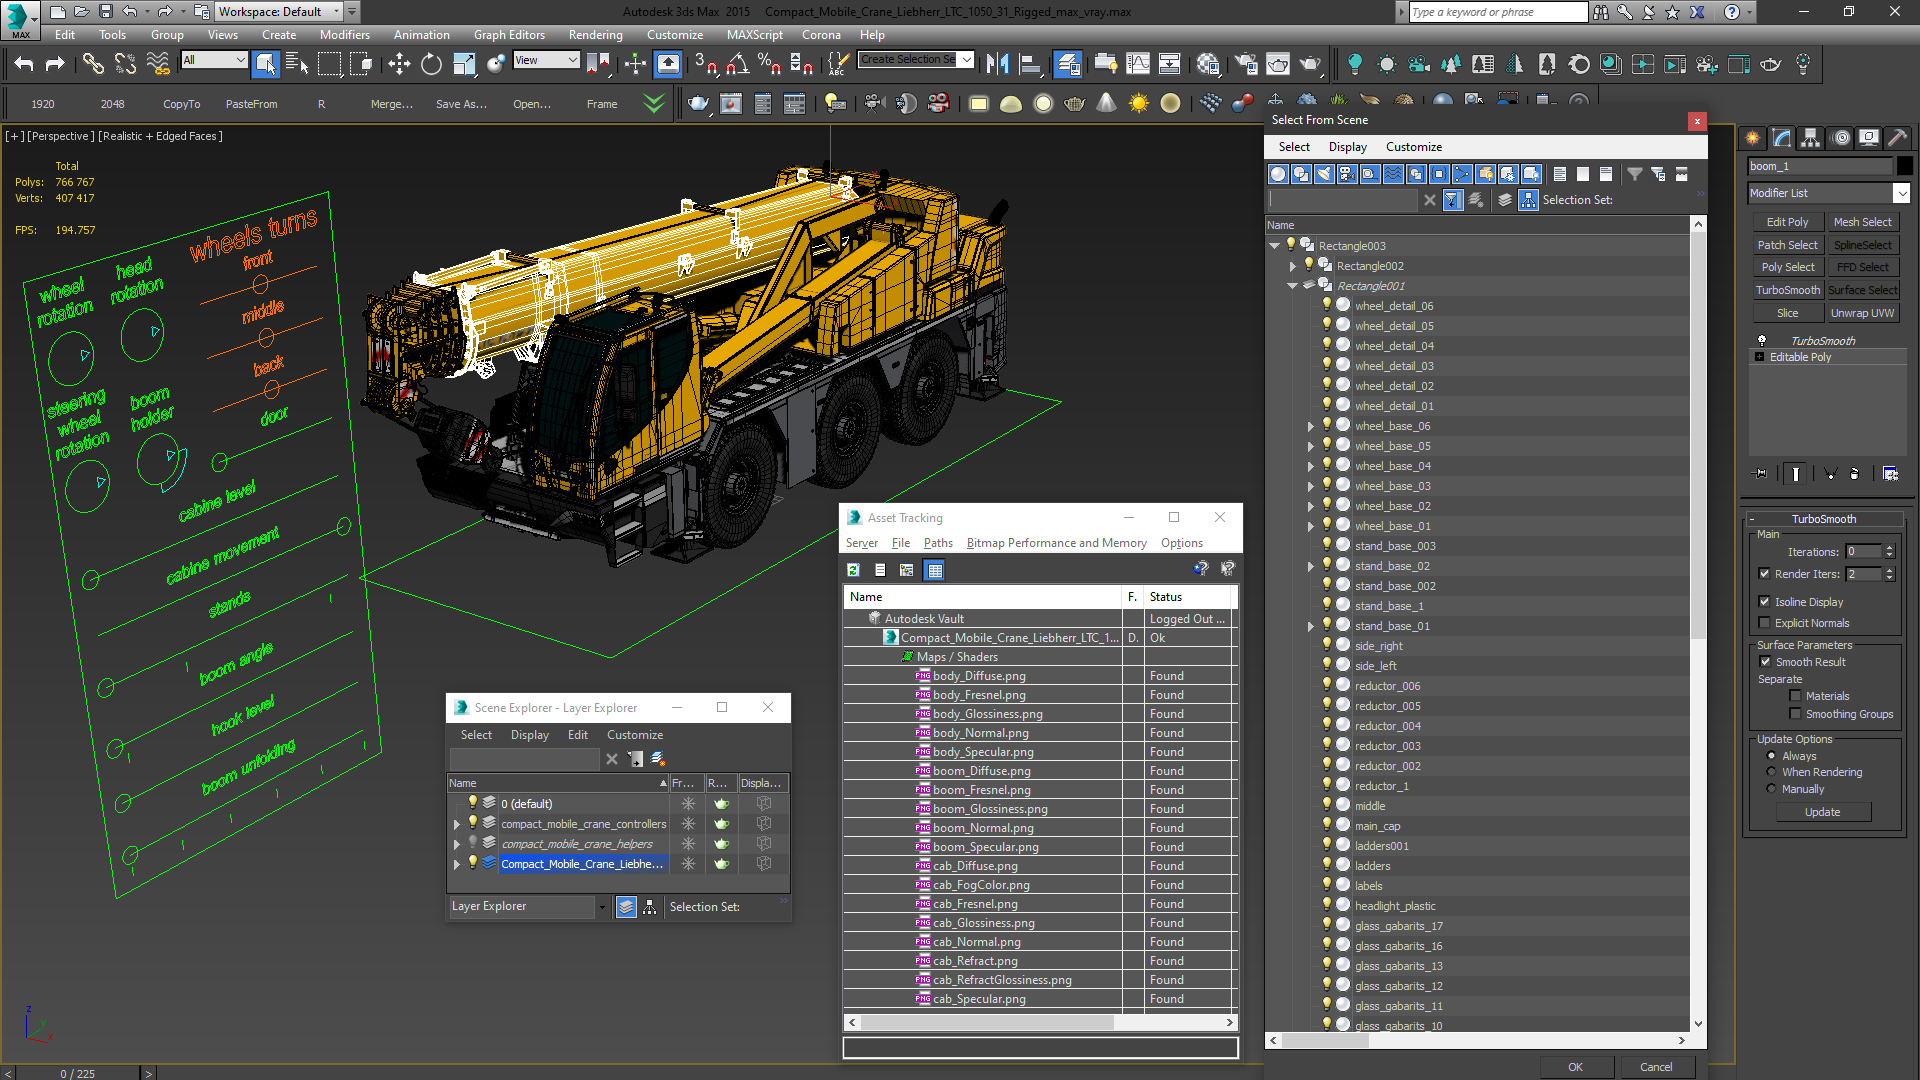Screen dimensions: 1920x1080
Task: Choose the Select and Move tool
Action: tap(399, 65)
